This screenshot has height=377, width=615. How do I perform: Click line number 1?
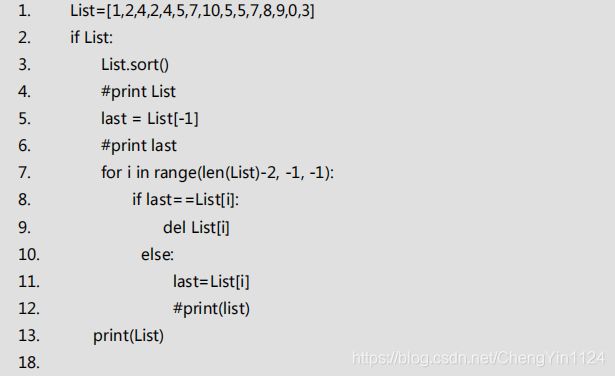[24, 11]
